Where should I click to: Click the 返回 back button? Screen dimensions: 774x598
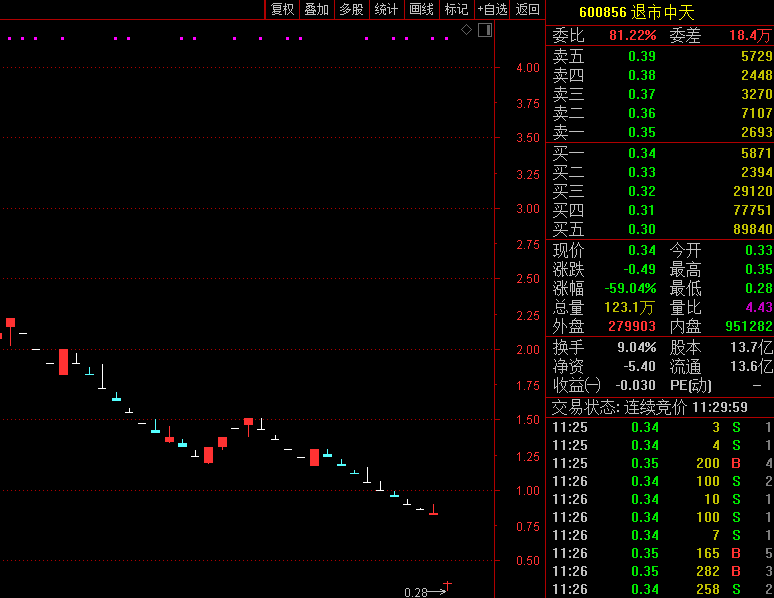pos(527,9)
